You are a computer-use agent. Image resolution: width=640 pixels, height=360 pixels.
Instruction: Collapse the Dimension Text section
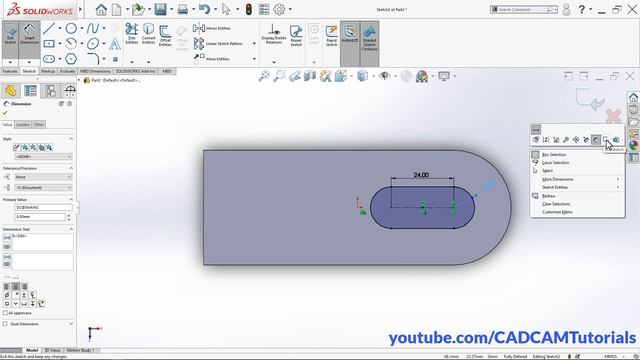click(71, 229)
